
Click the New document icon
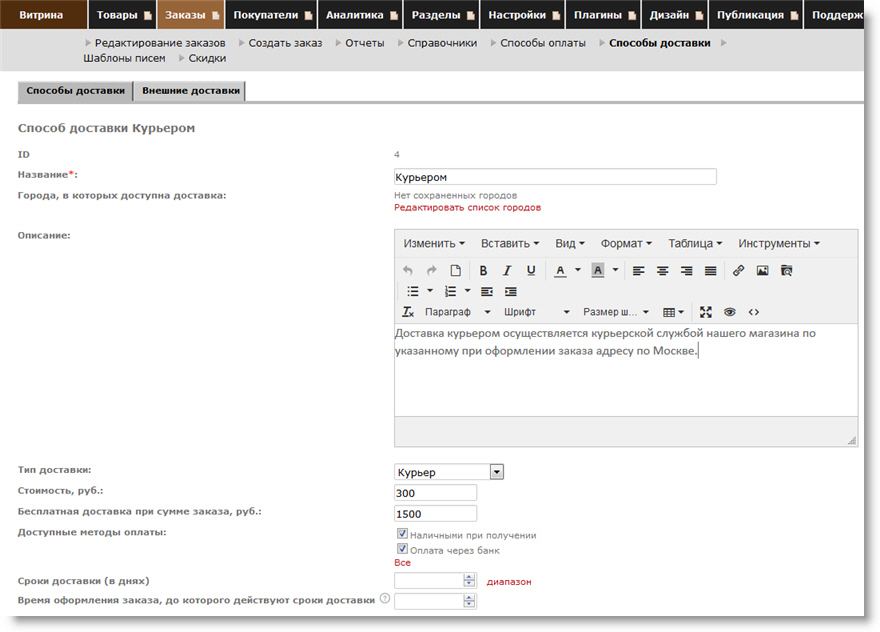pos(455,271)
